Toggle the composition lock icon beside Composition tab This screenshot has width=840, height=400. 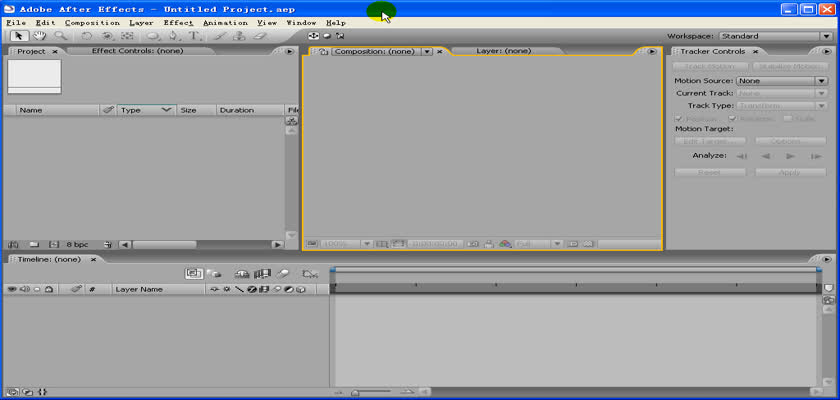tap(324, 51)
